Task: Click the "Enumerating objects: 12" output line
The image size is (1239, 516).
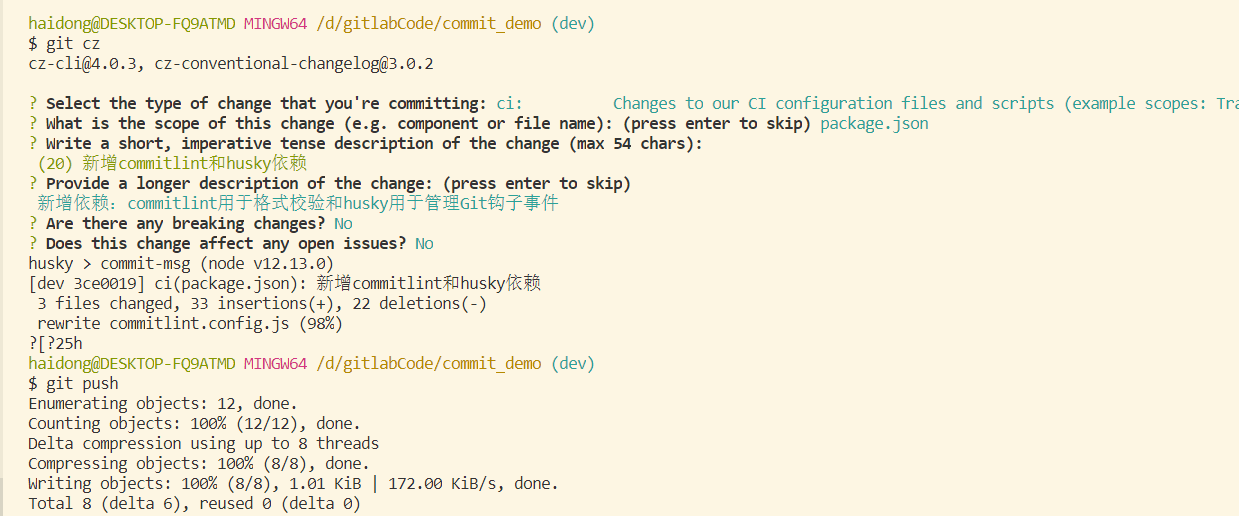Action: click(162, 404)
